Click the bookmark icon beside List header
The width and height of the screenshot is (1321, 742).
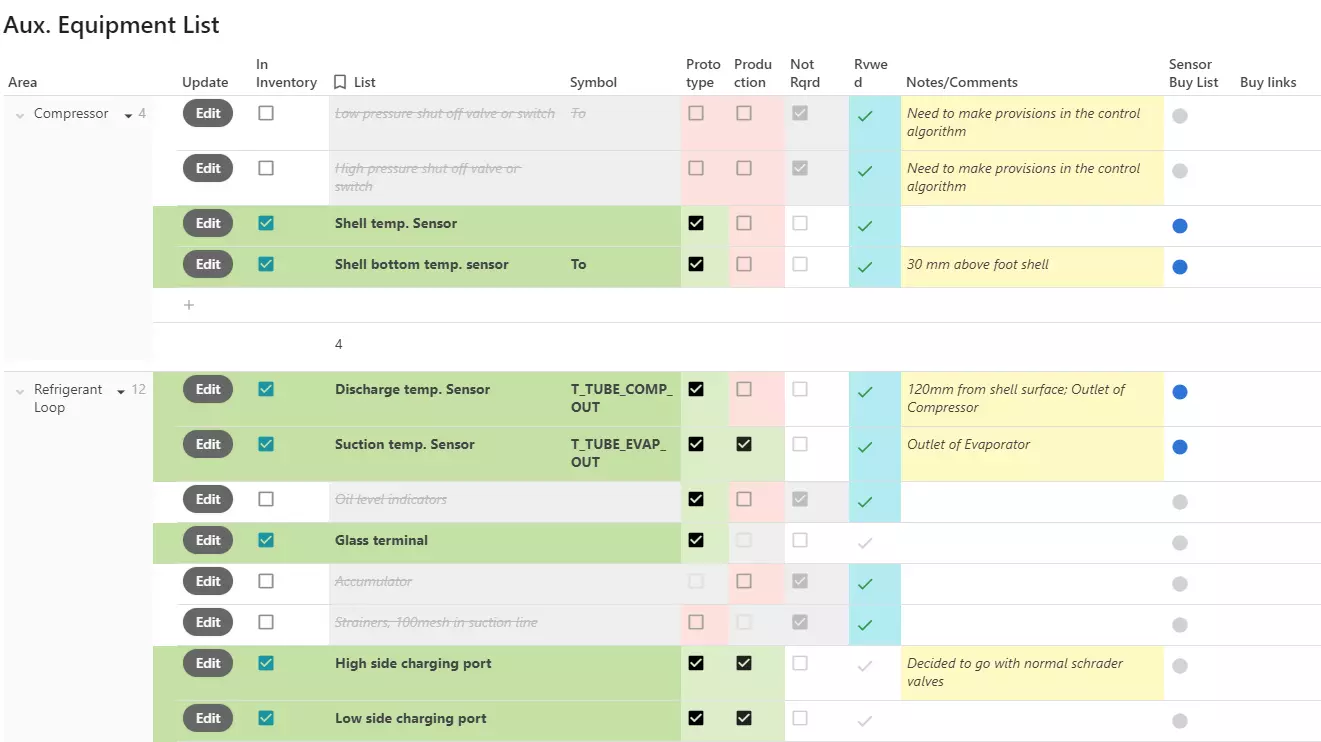[x=340, y=82]
